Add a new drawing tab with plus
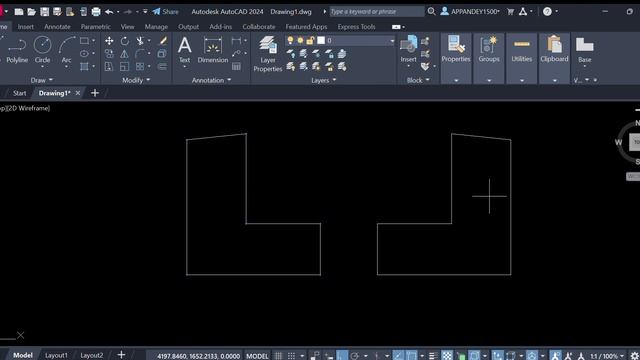The image size is (640, 360). click(95, 93)
